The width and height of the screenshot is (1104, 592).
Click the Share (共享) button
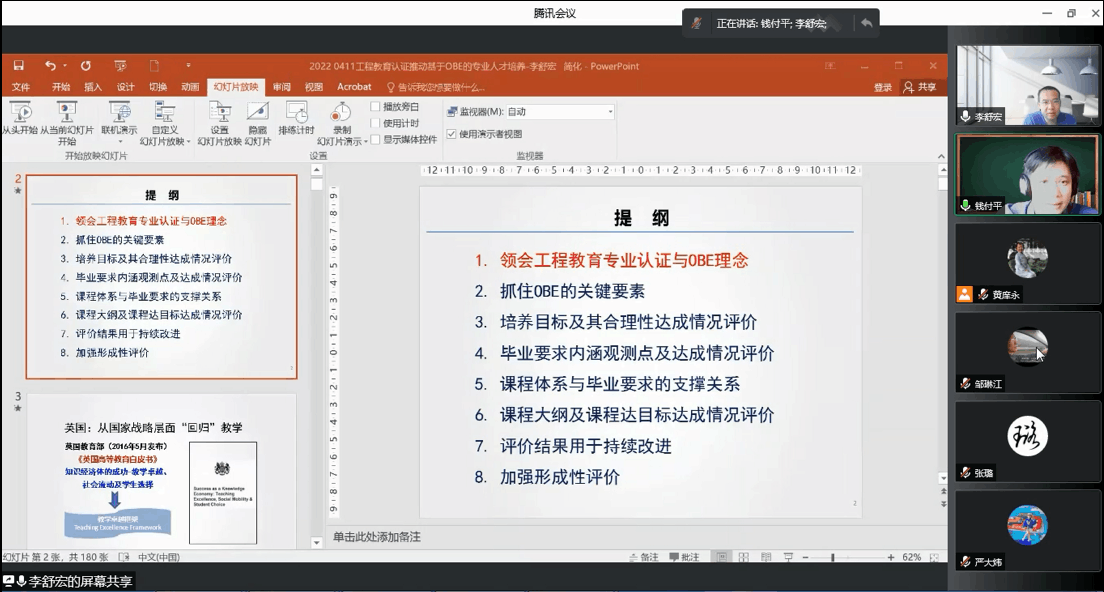920,87
